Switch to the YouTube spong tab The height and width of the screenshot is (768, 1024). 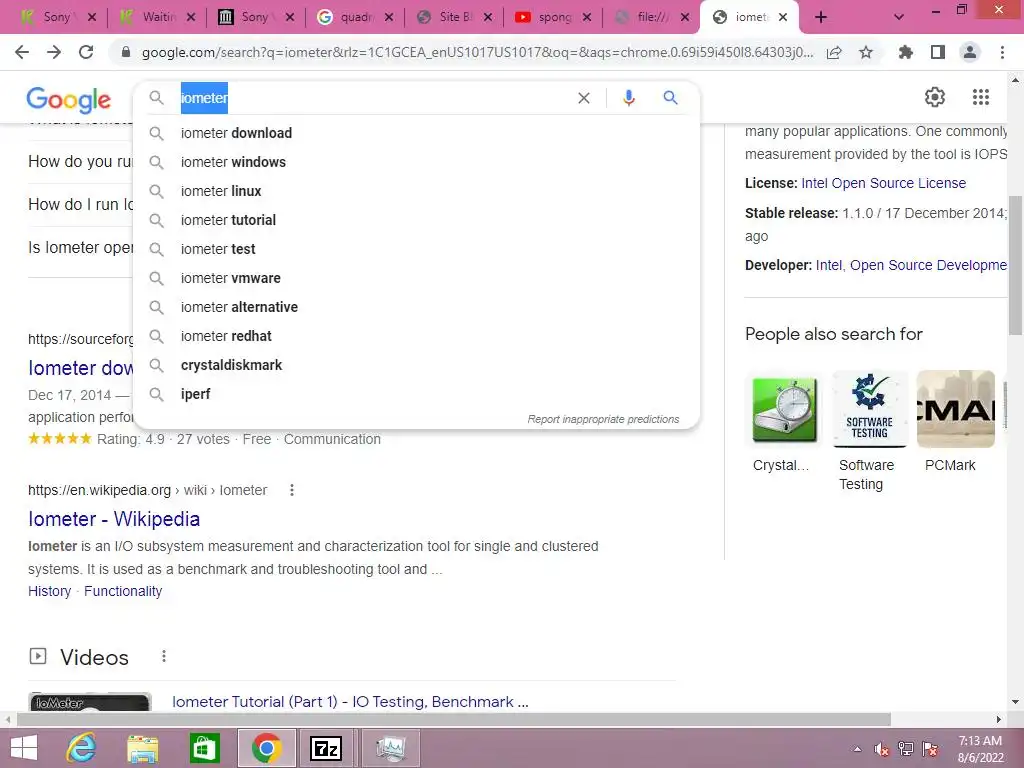pos(552,18)
